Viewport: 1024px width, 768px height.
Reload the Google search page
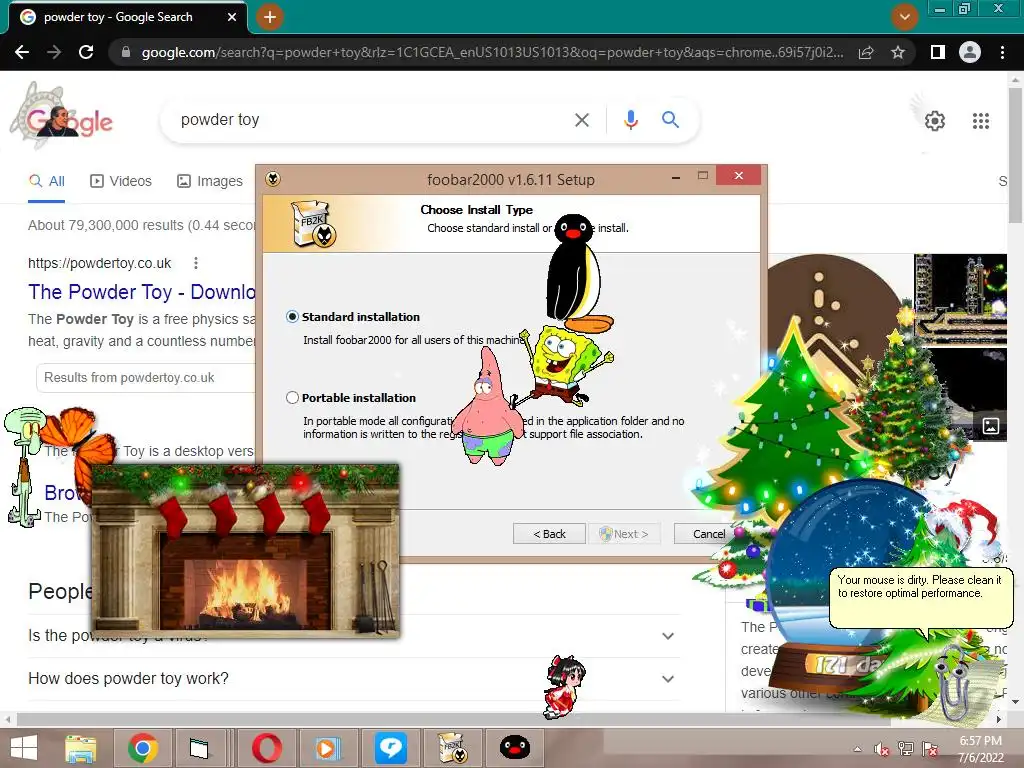[86, 52]
